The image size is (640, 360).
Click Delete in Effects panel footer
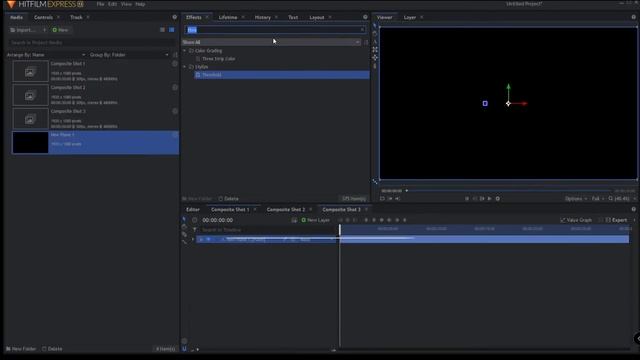tap(229, 199)
